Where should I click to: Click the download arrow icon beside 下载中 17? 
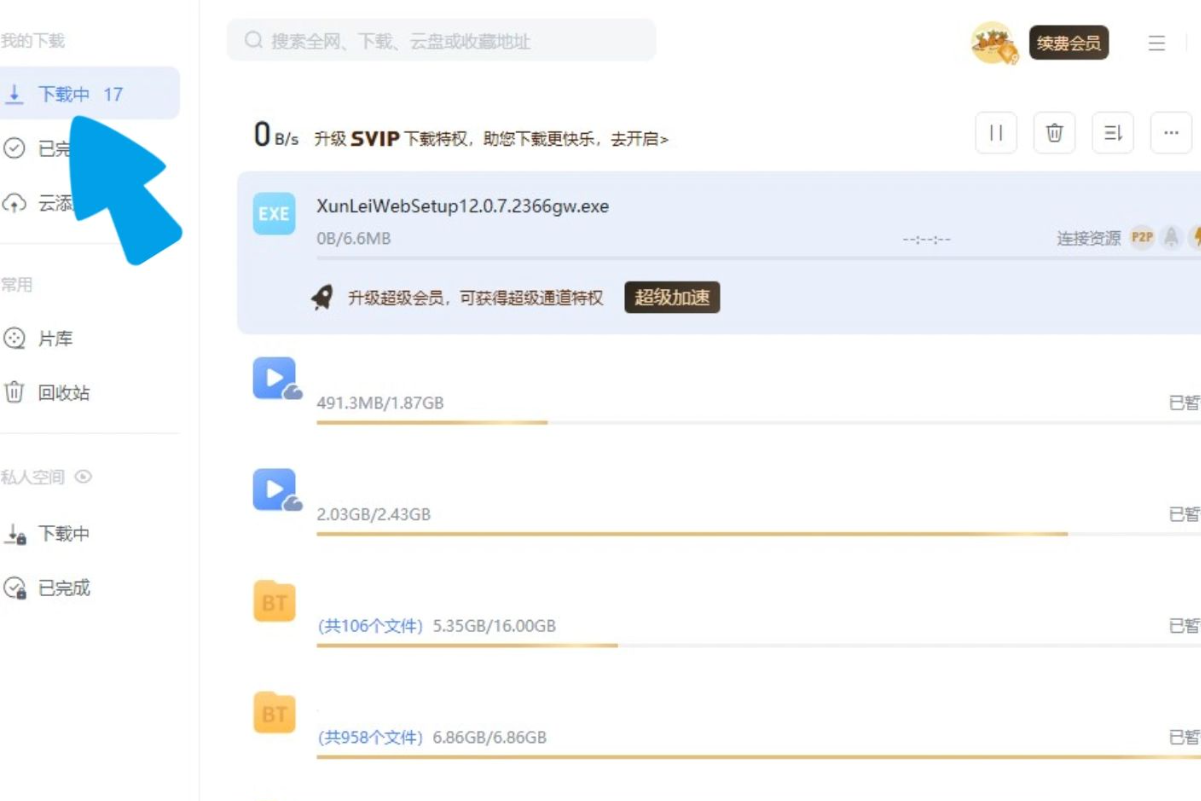tap(14, 94)
